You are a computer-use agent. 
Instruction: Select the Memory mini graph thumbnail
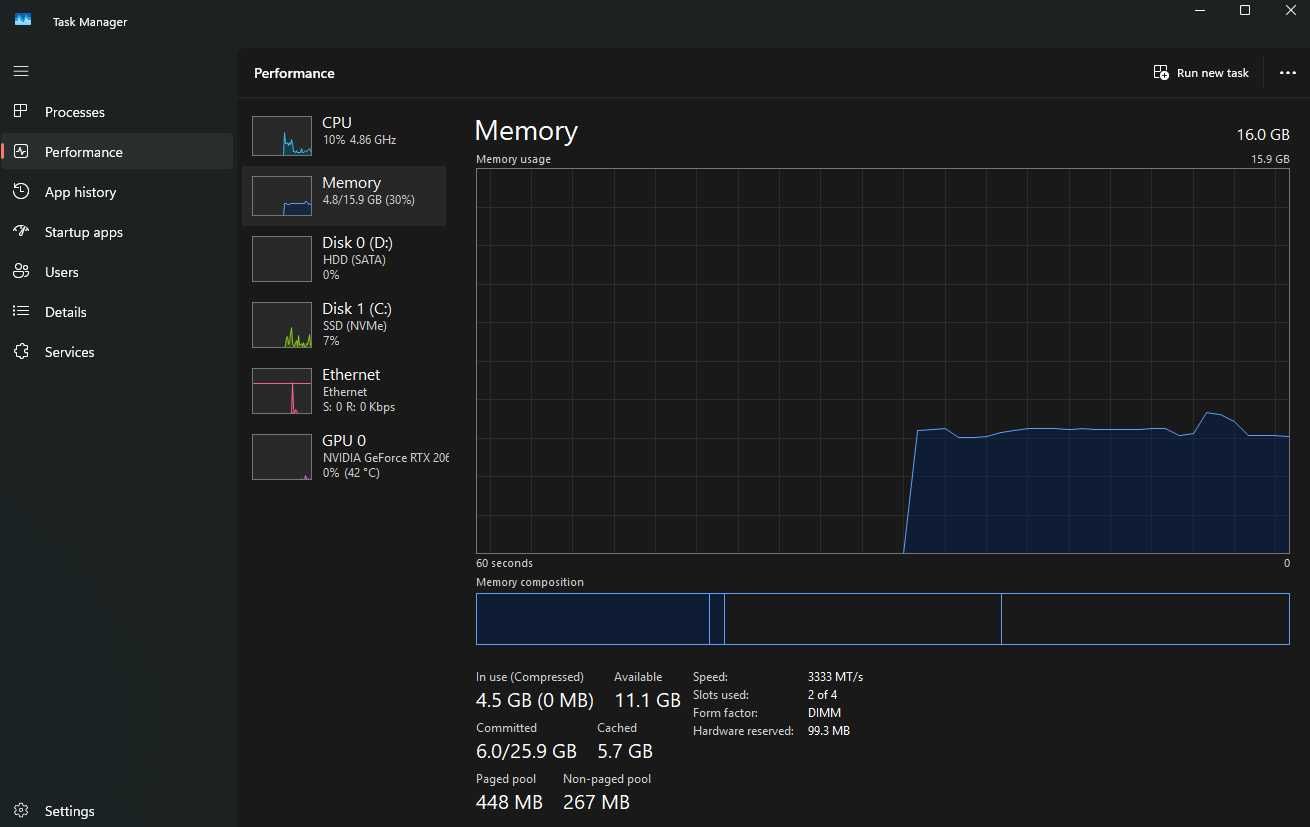[x=282, y=196]
